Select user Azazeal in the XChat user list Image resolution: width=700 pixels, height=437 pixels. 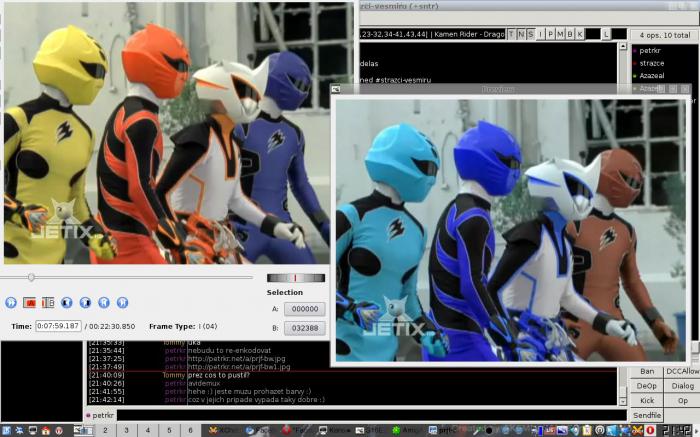tap(652, 75)
